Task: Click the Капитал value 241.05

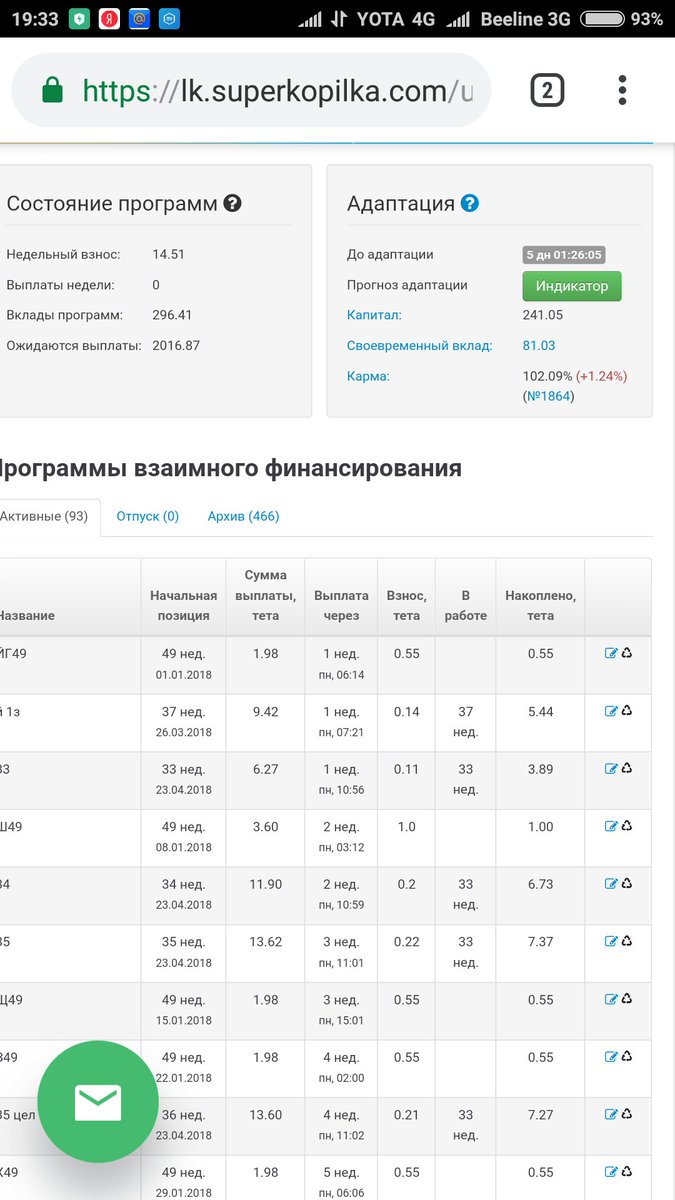Action: click(543, 315)
